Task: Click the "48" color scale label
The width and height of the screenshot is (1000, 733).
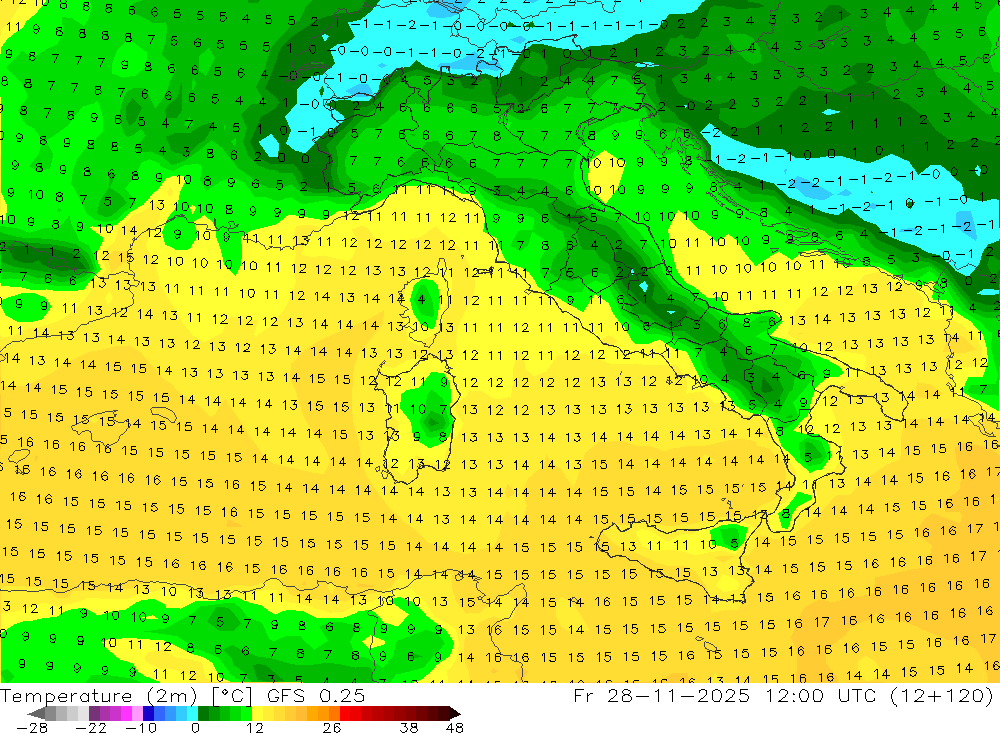Action: [x=454, y=727]
